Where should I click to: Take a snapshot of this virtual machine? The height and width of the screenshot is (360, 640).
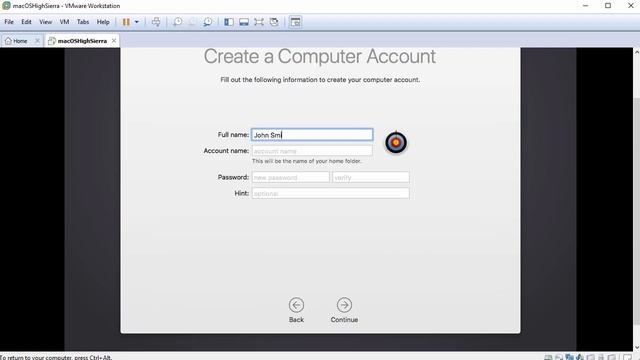point(177,22)
